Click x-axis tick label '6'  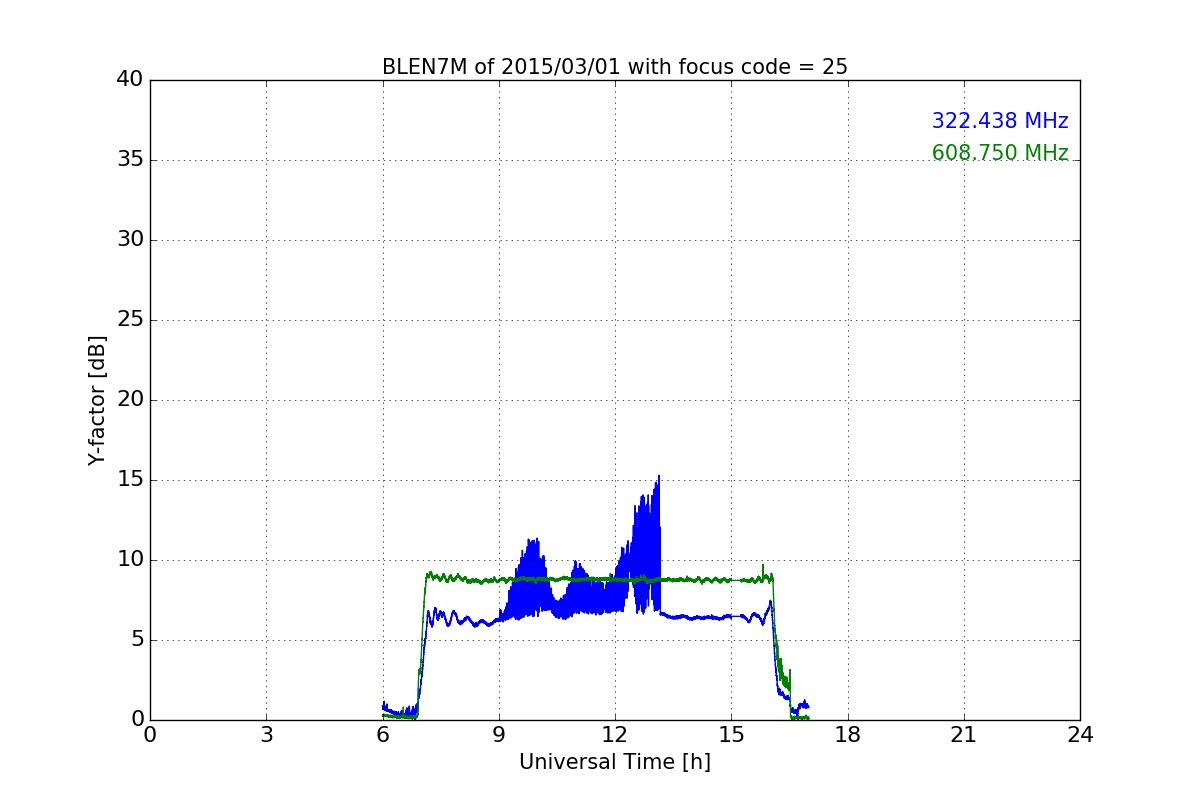[x=383, y=734]
